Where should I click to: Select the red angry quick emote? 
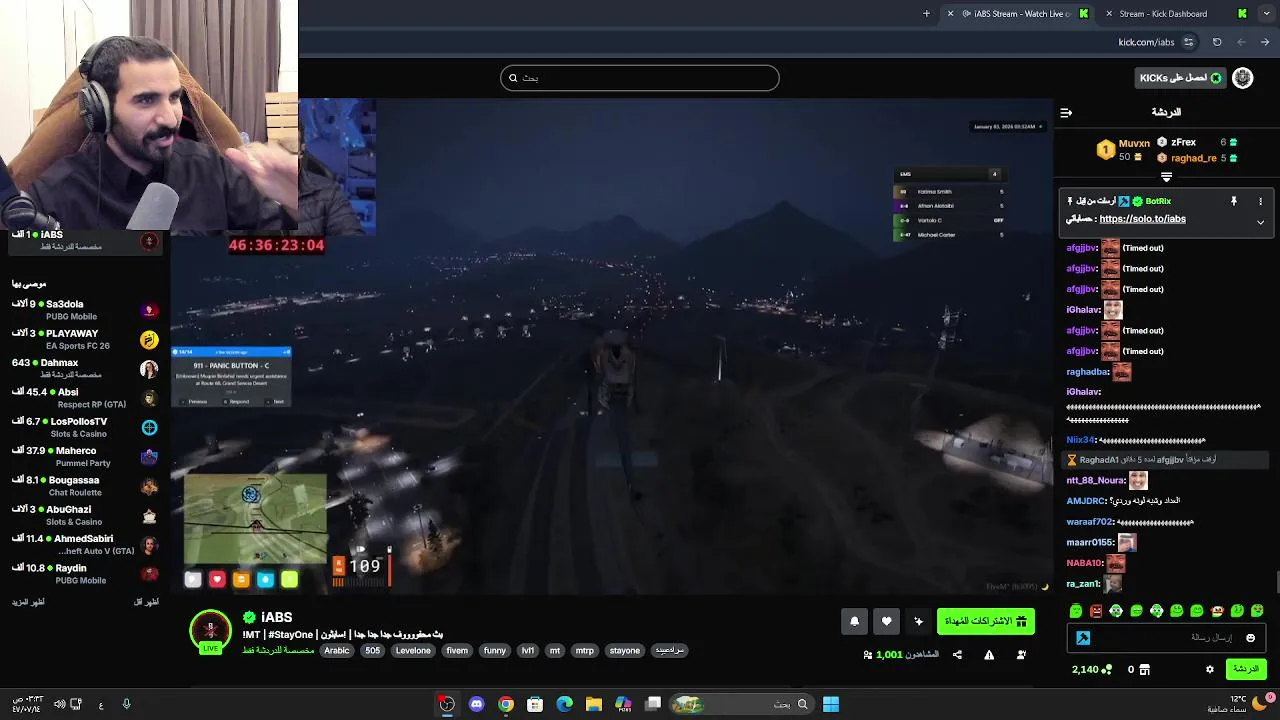[x=1096, y=611]
